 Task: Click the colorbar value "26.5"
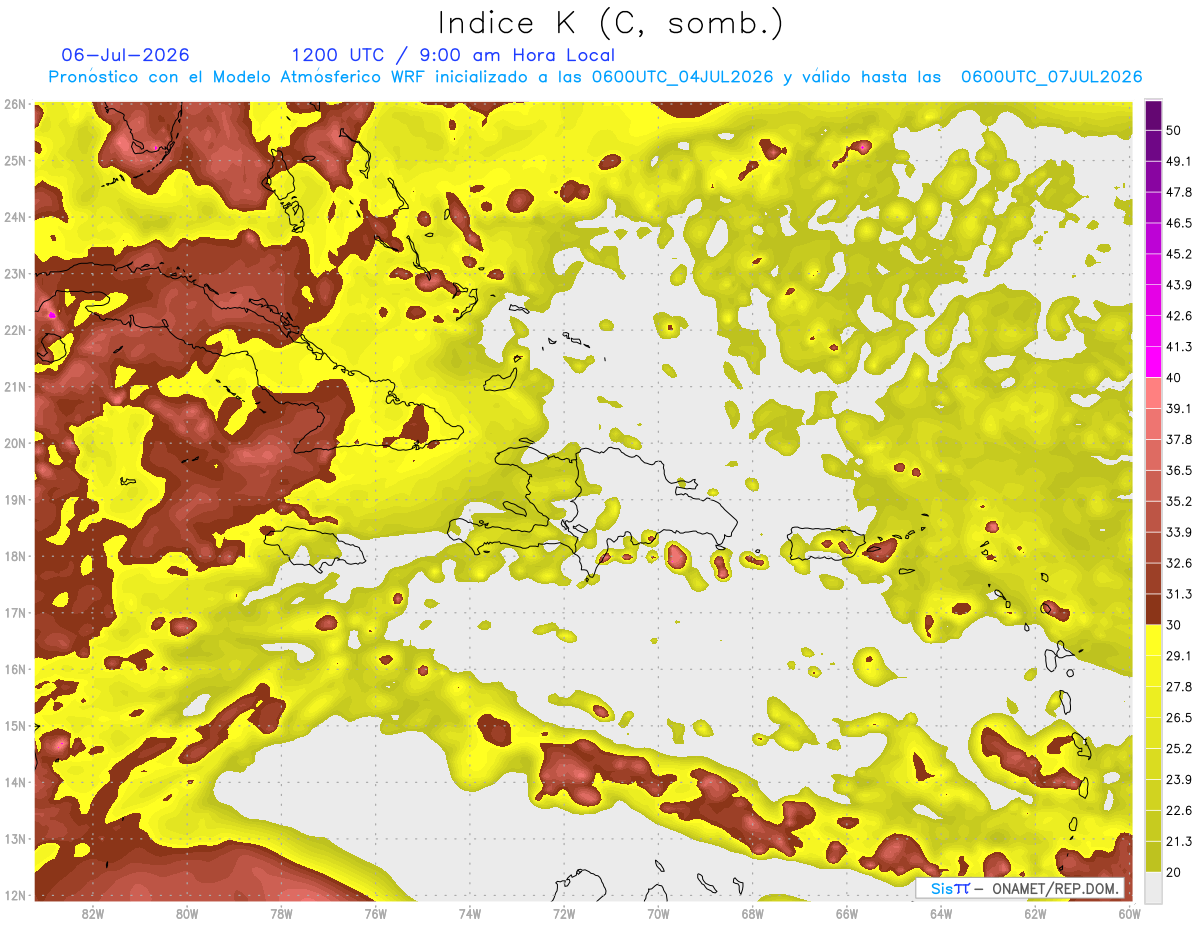(x=1179, y=717)
